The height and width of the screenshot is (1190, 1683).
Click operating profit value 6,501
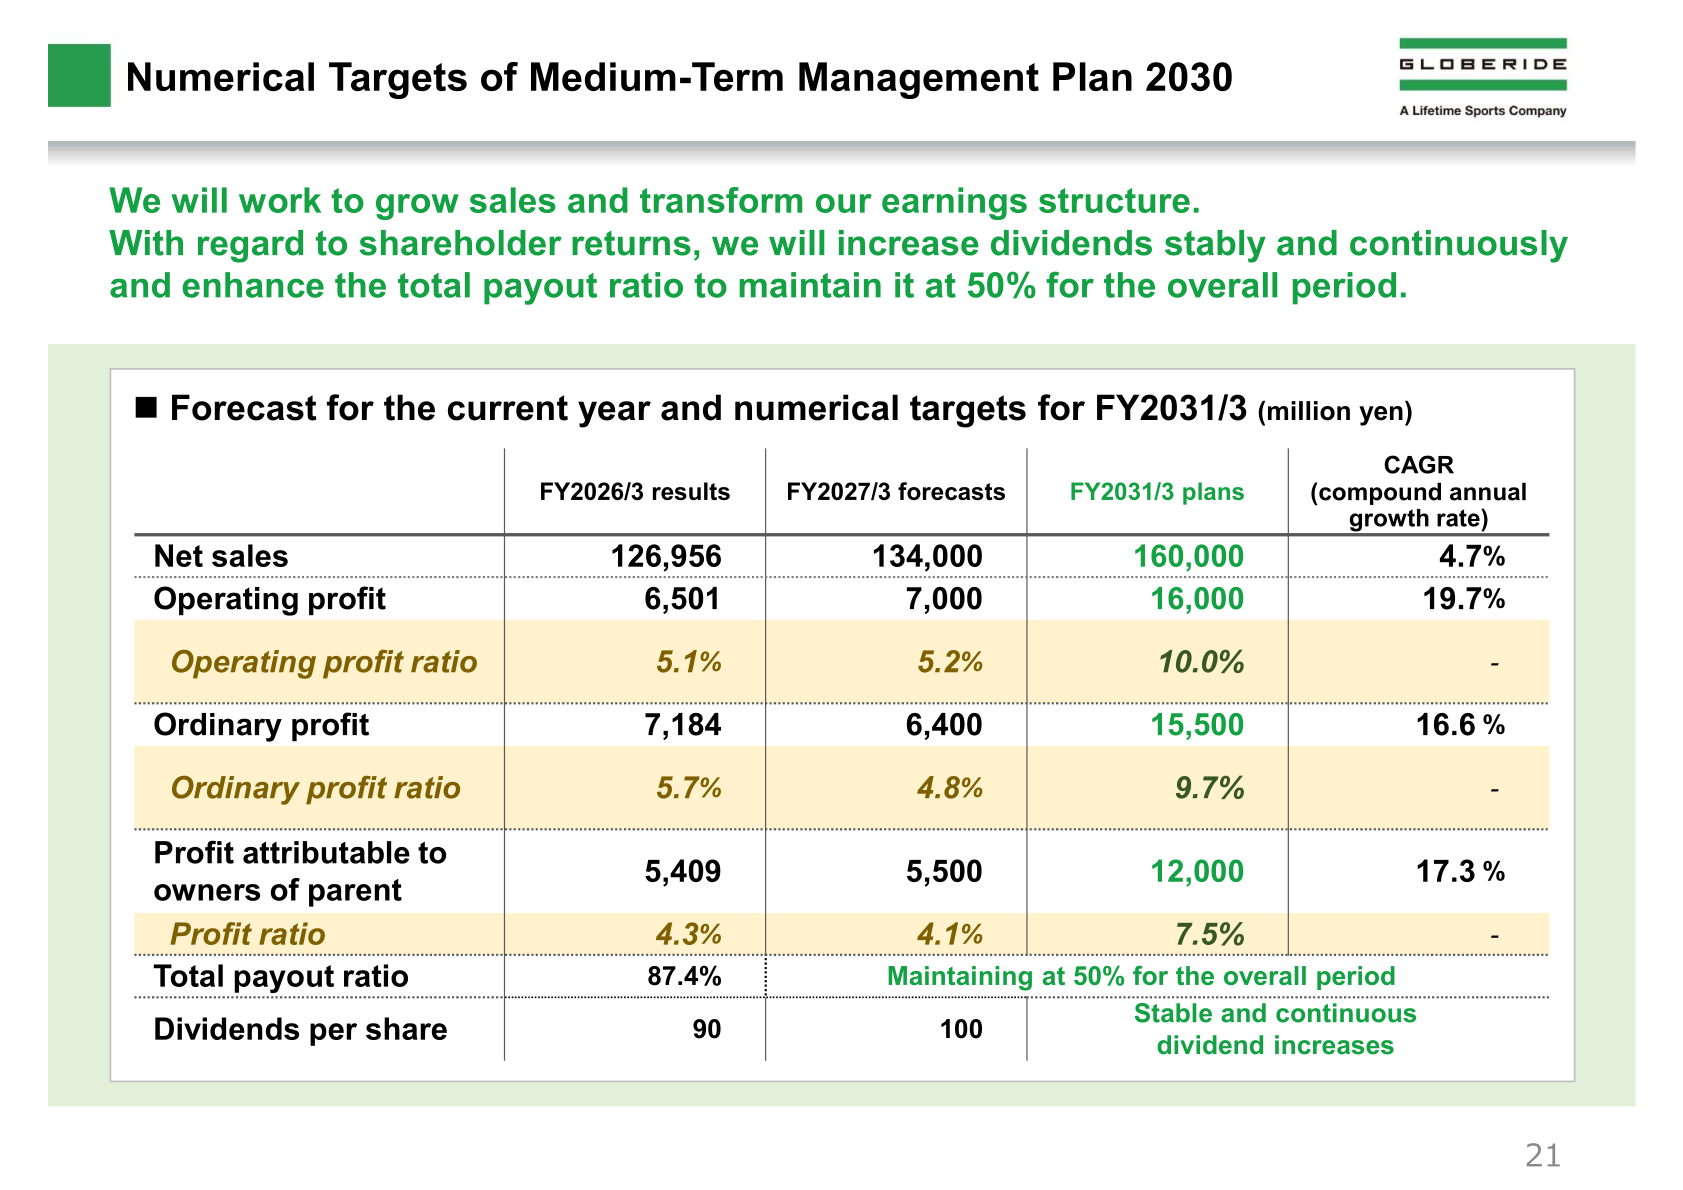point(682,599)
